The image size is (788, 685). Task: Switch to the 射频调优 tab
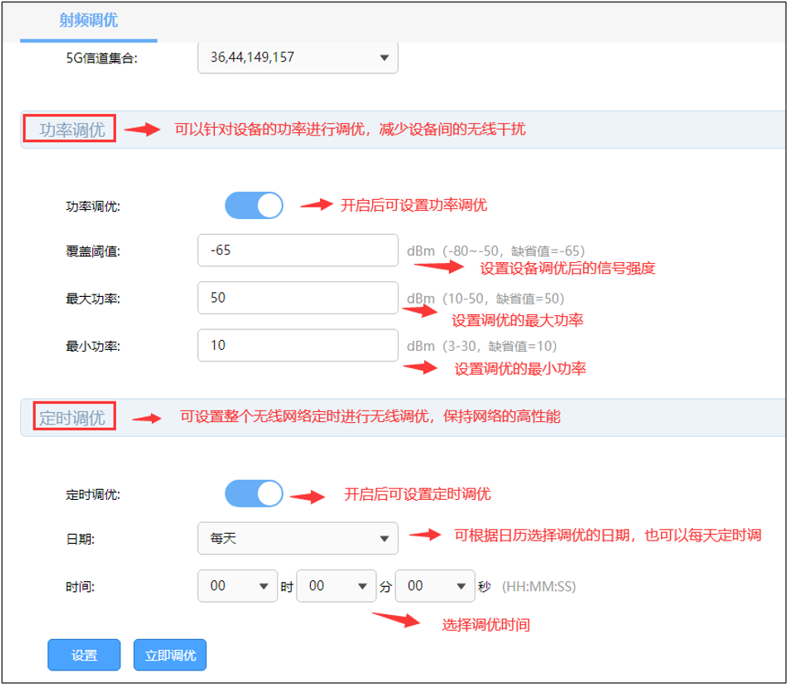tap(86, 20)
